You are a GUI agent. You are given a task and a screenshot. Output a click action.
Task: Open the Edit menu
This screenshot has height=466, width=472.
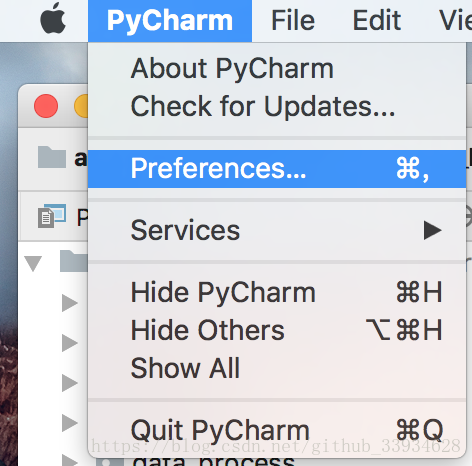pyautogui.click(x=377, y=21)
